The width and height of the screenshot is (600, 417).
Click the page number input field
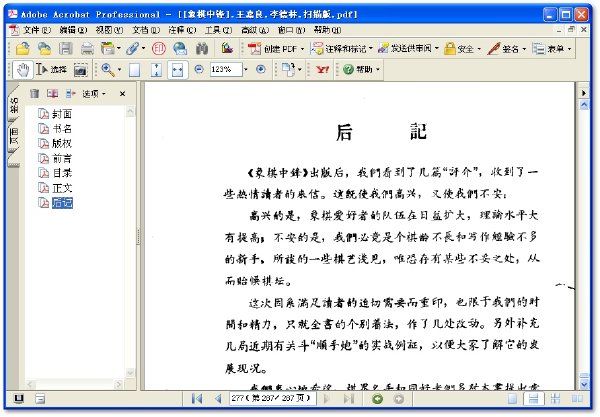click(x=272, y=399)
